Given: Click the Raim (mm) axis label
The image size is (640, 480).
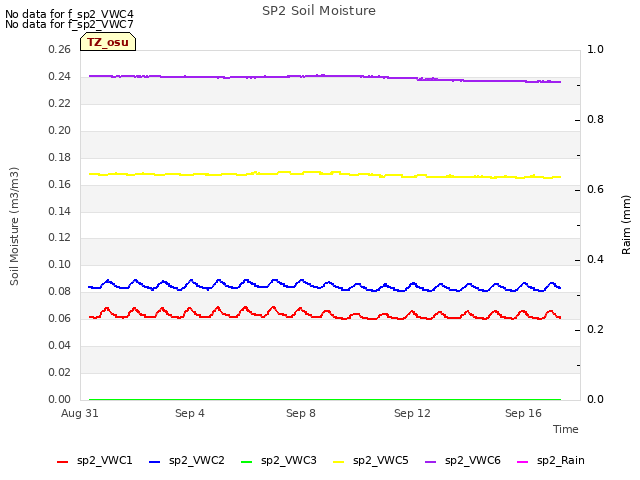Looking at the screenshot, I should pos(626,225).
